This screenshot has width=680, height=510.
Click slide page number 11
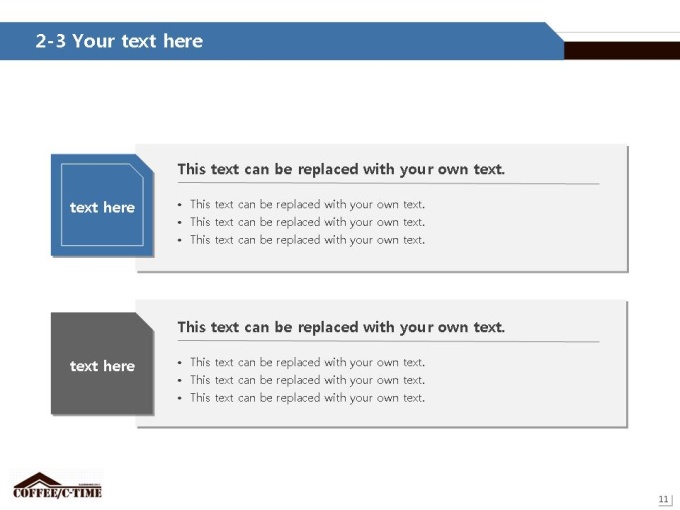[664, 499]
